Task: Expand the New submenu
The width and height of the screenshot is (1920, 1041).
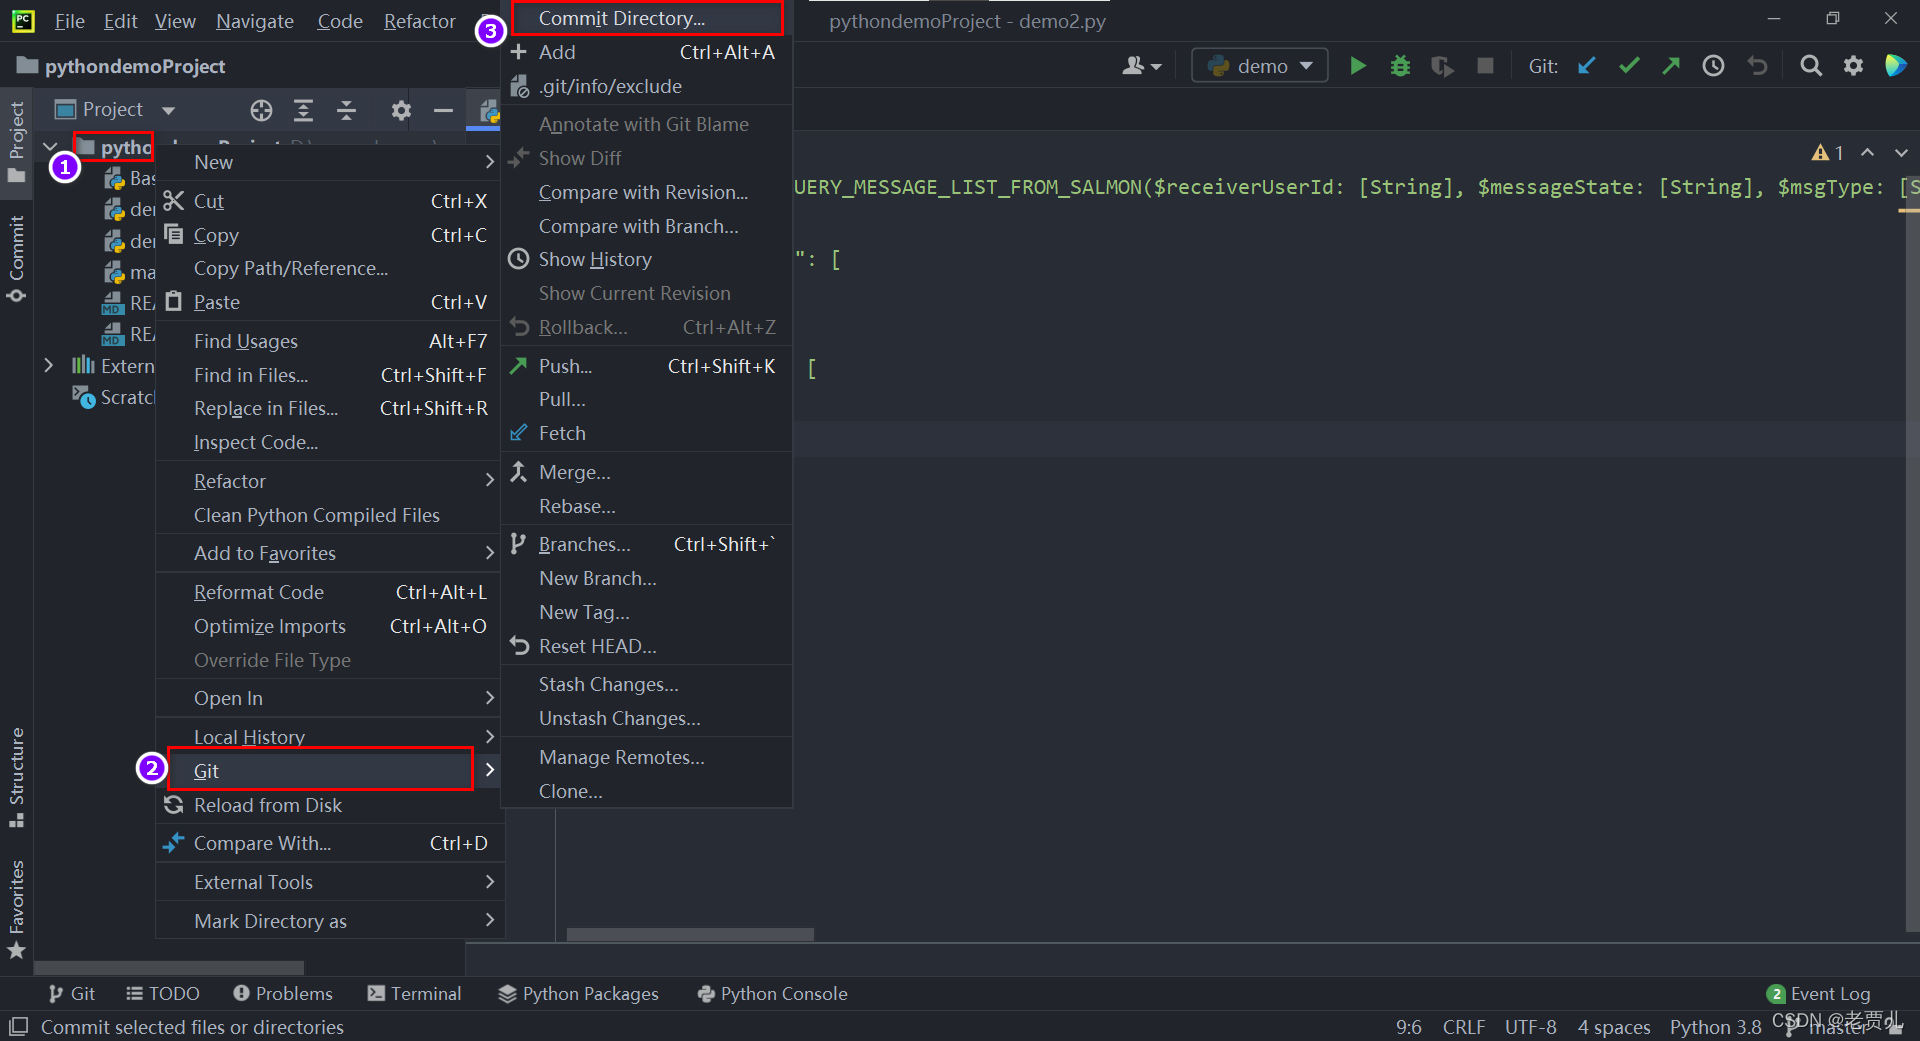Action: point(330,162)
